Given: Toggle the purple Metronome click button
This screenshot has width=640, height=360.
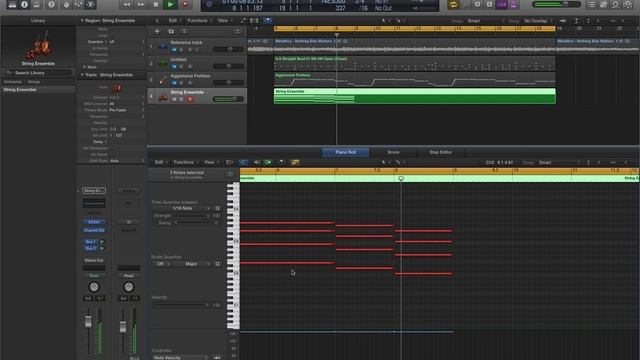Looking at the screenshot, I should 513,4.
